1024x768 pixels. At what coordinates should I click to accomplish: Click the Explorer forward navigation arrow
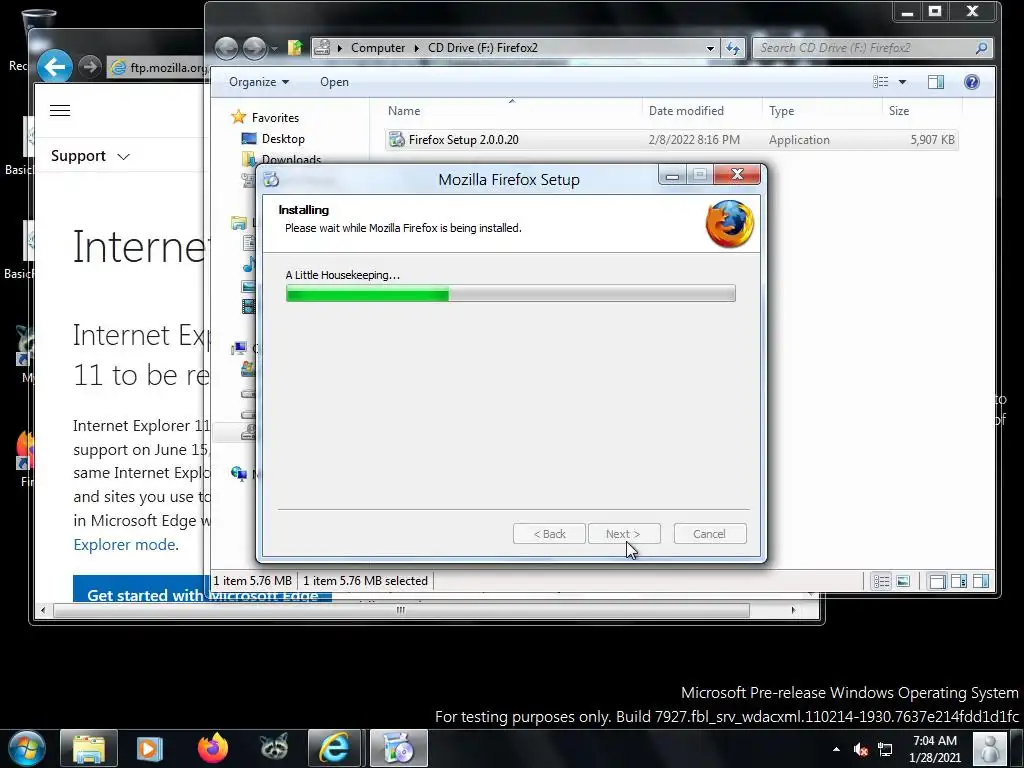(x=254, y=48)
